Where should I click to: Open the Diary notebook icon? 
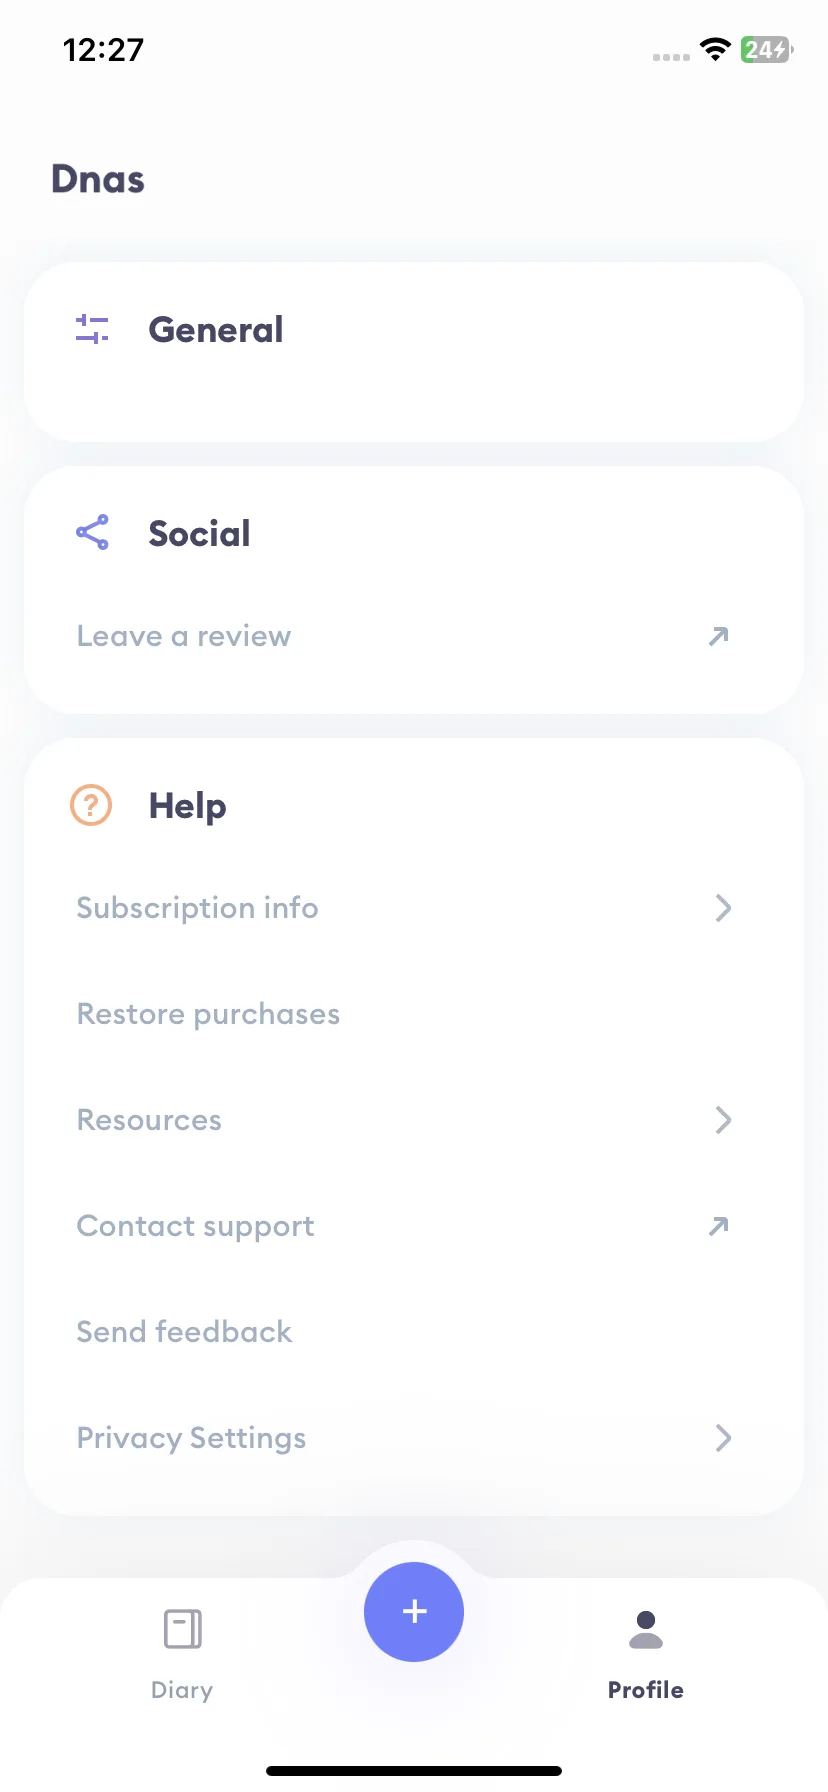click(182, 1629)
